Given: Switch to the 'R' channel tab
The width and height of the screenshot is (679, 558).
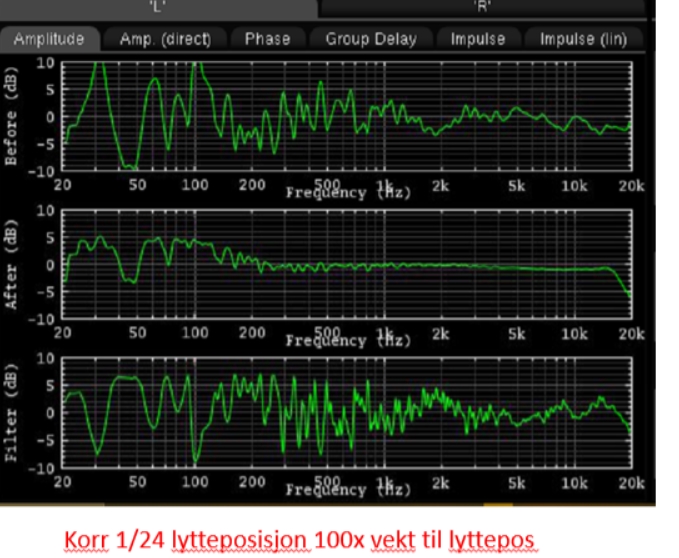Looking at the screenshot, I should point(482,8).
